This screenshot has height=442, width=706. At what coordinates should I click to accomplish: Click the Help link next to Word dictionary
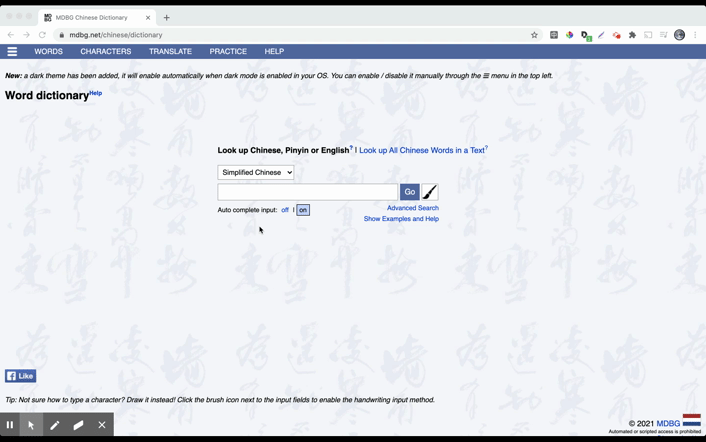pyautogui.click(x=95, y=93)
